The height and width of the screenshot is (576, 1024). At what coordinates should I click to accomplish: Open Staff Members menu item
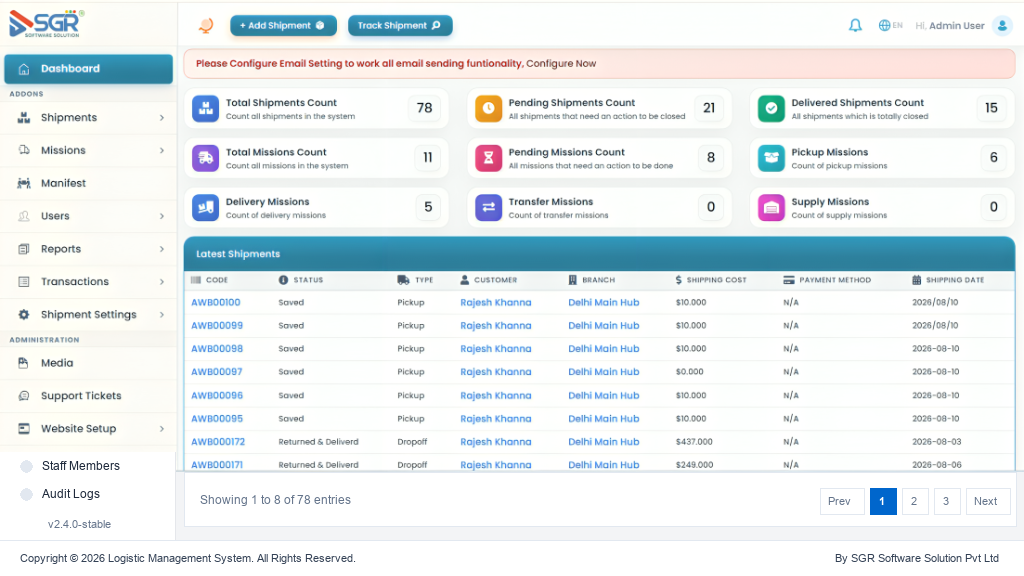coord(80,466)
